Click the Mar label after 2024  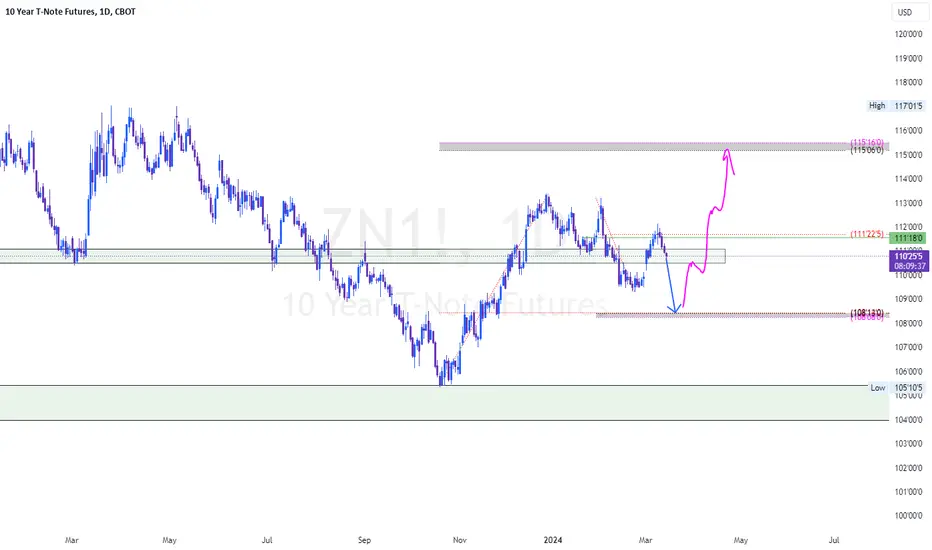click(646, 540)
